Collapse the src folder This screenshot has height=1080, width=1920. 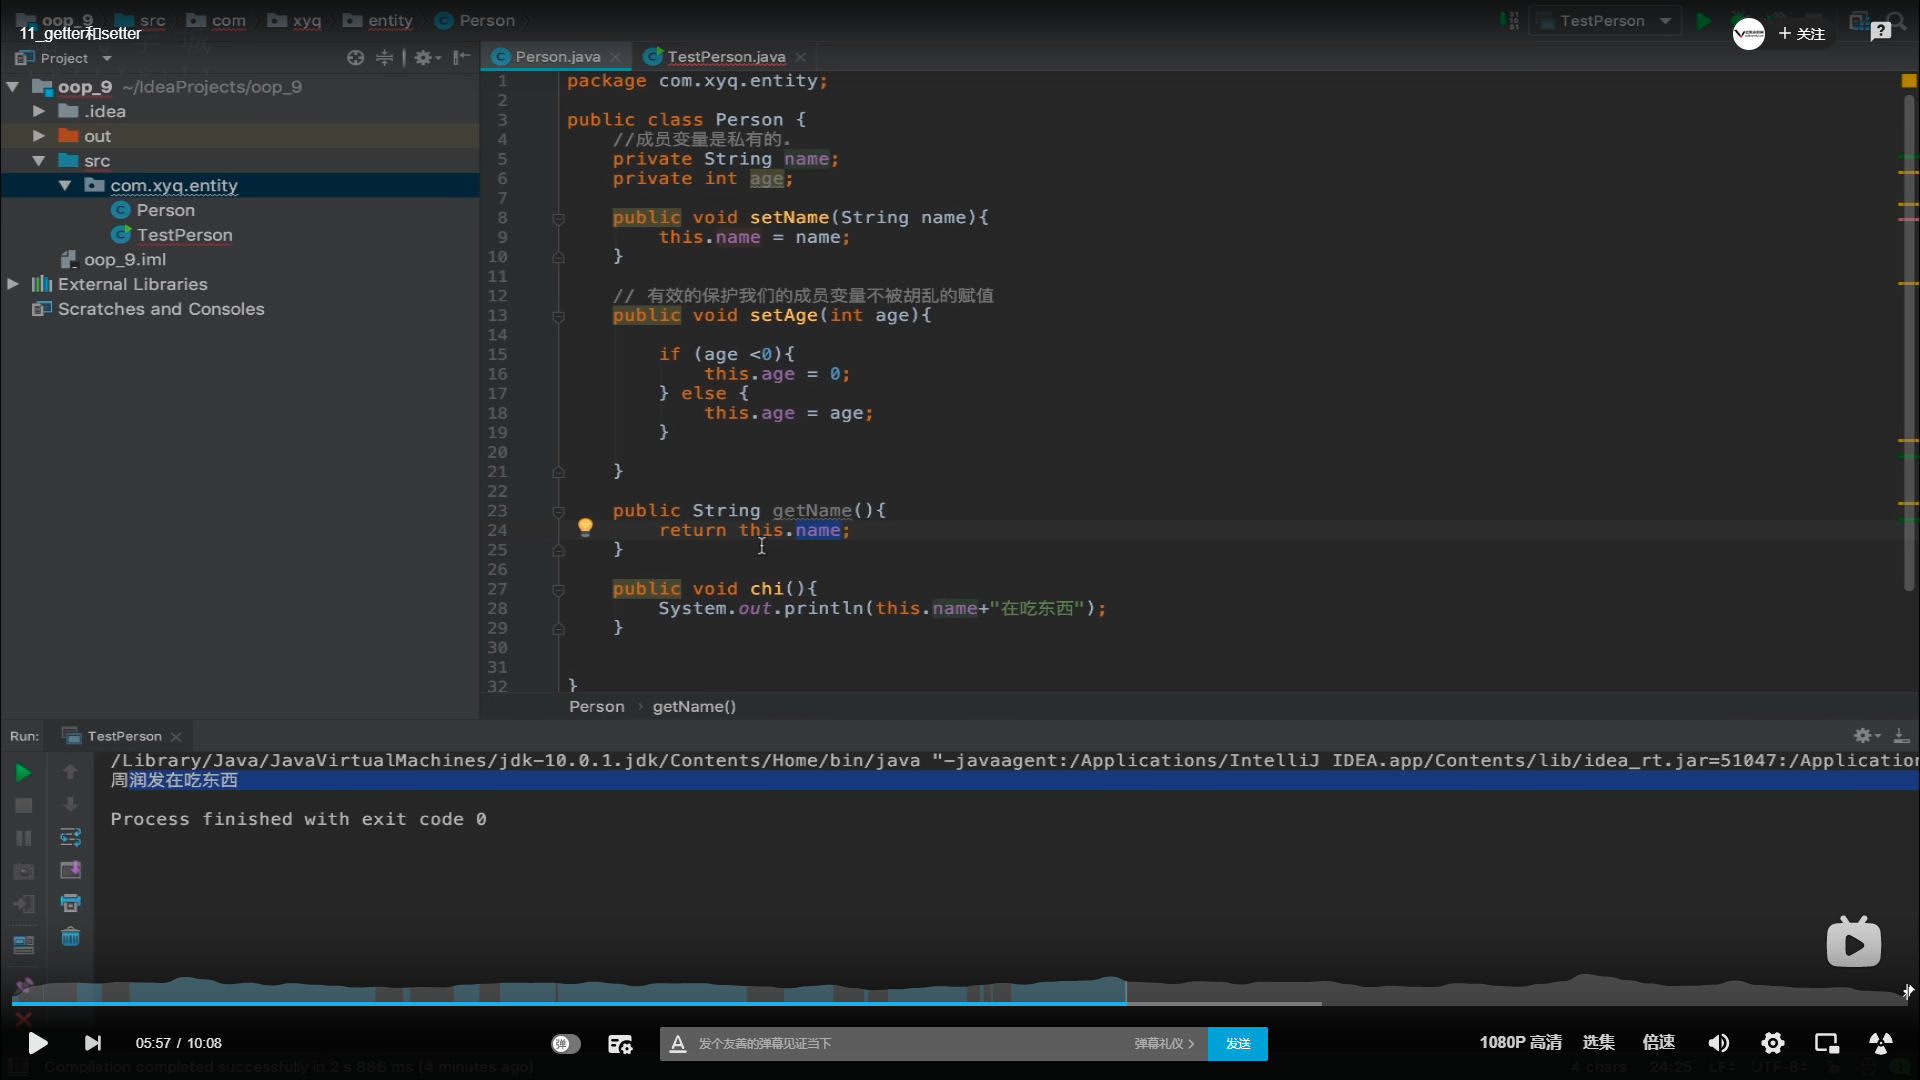(x=39, y=161)
